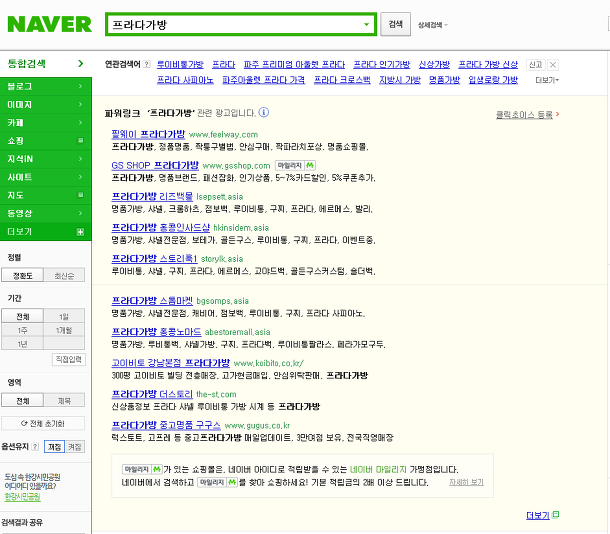Select 1년 period option
The height and width of the screenshot is (534, 610).
23,344
